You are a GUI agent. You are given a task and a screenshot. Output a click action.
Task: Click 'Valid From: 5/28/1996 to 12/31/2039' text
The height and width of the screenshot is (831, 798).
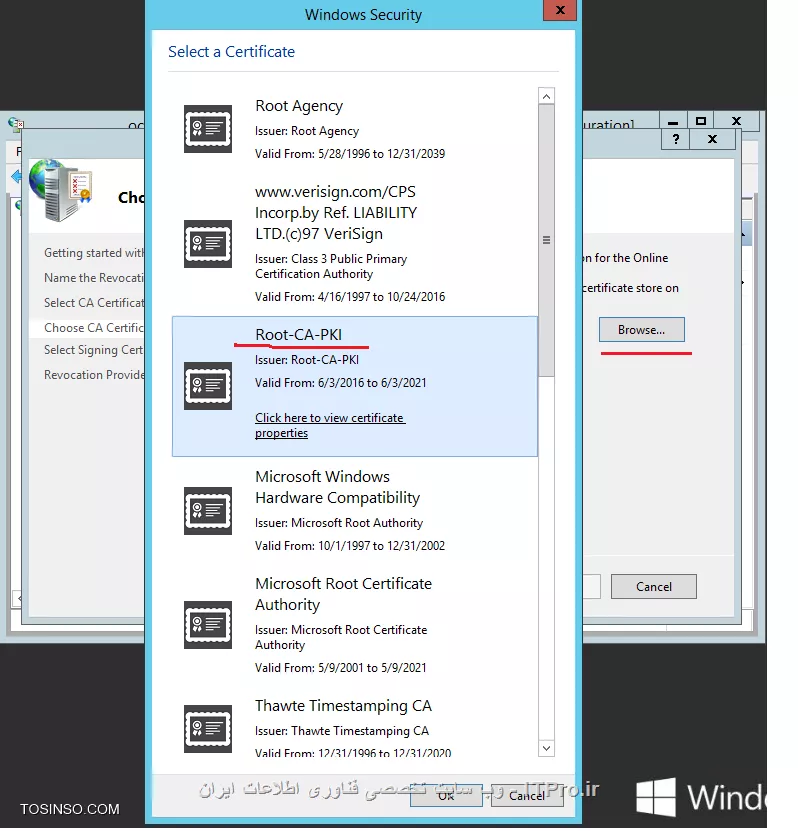(x=350, y=154)
